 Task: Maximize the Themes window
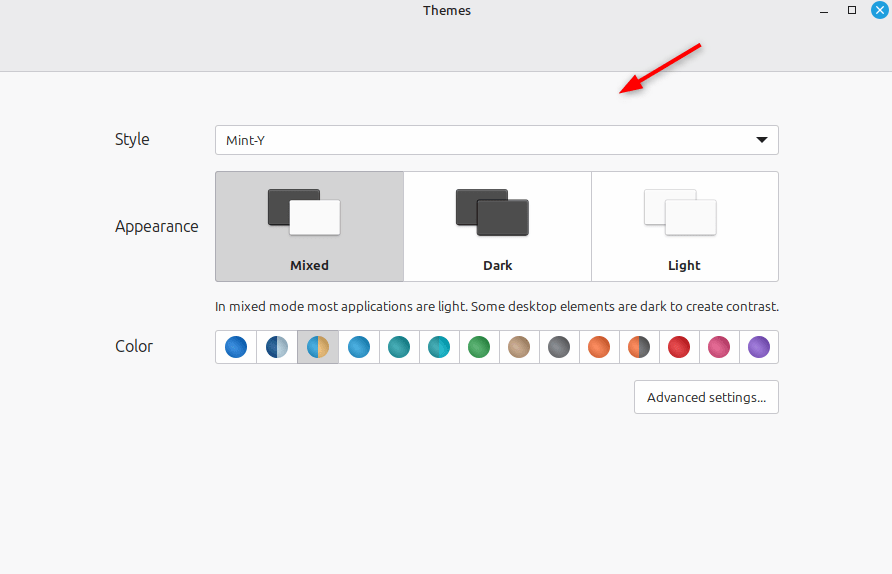(852, 10)
